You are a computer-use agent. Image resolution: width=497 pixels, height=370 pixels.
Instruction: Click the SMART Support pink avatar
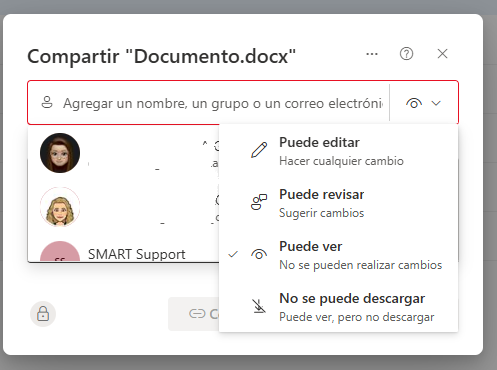pyautogui.click(x=60, y=252)
